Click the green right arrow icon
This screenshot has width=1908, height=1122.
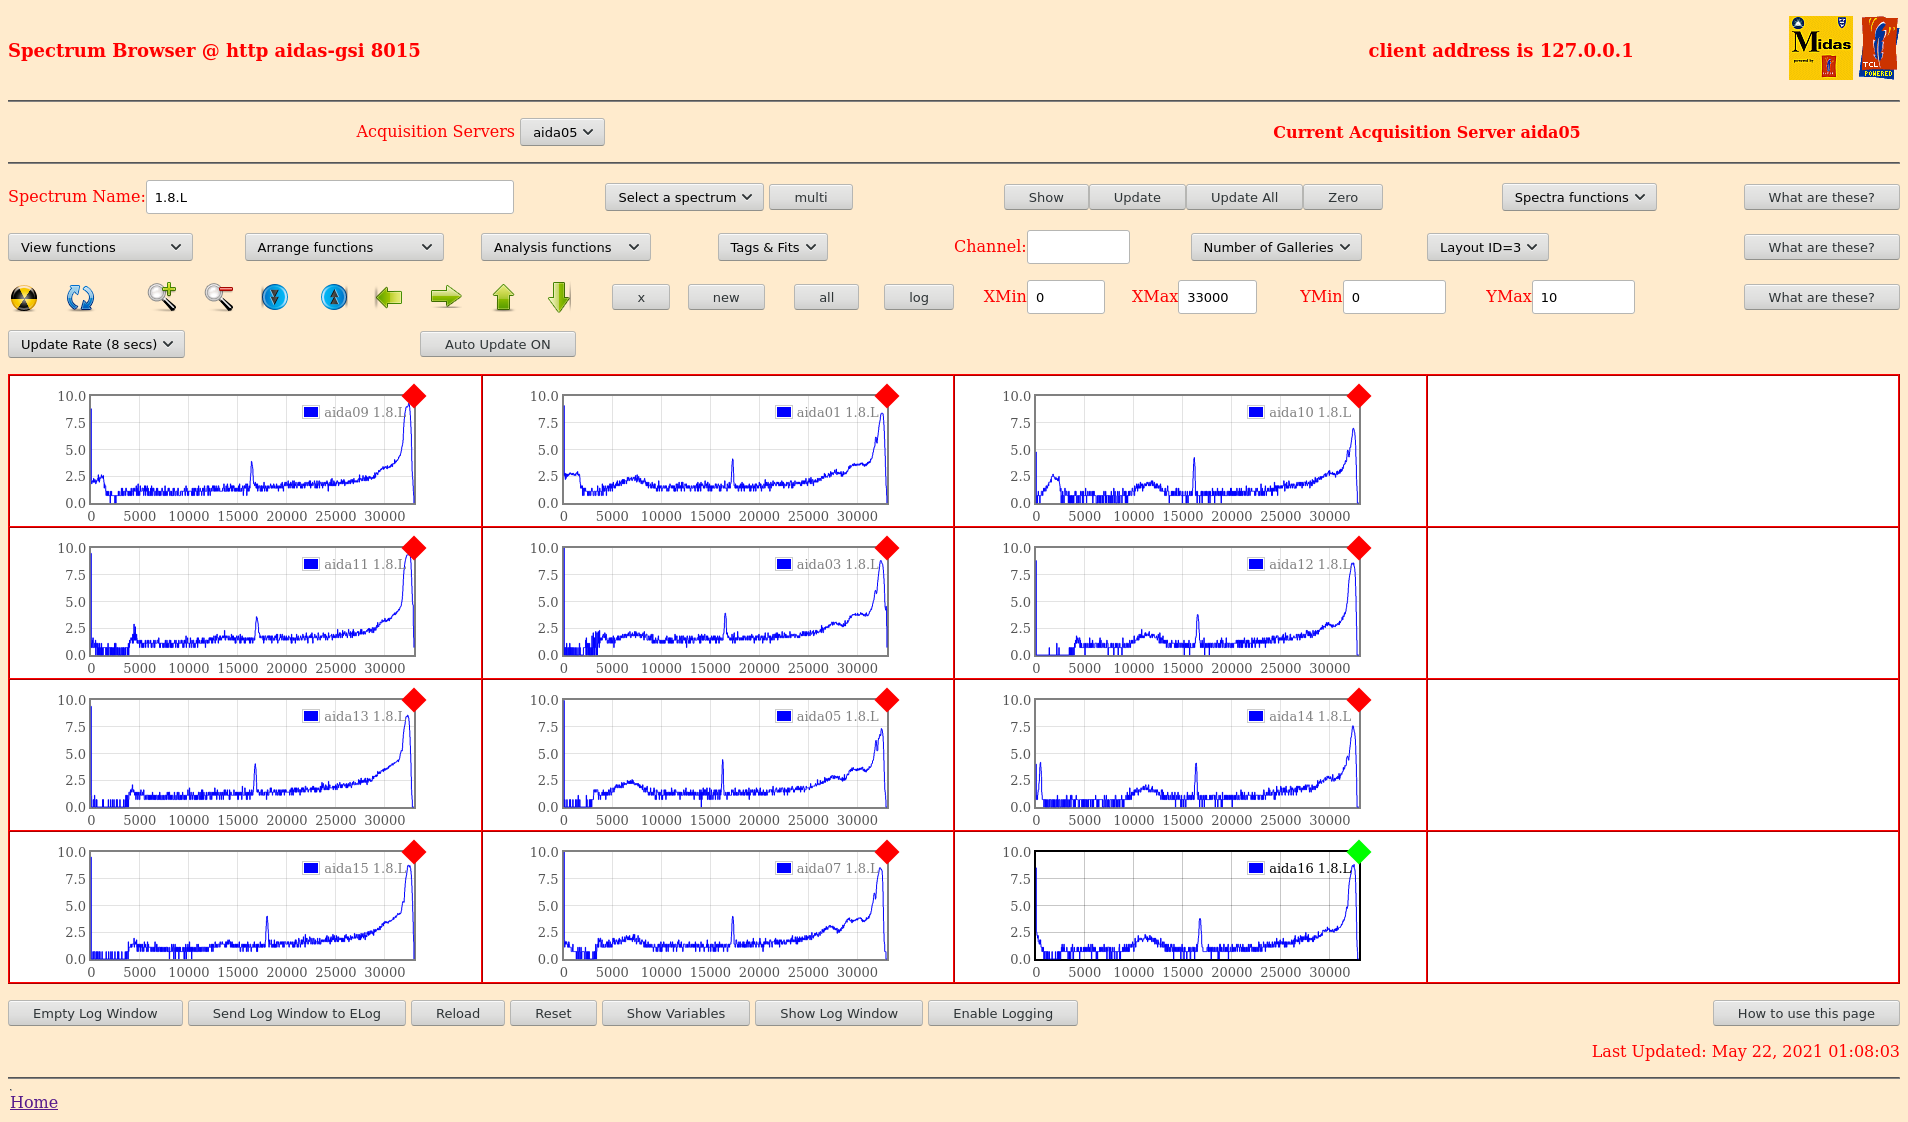446,297
